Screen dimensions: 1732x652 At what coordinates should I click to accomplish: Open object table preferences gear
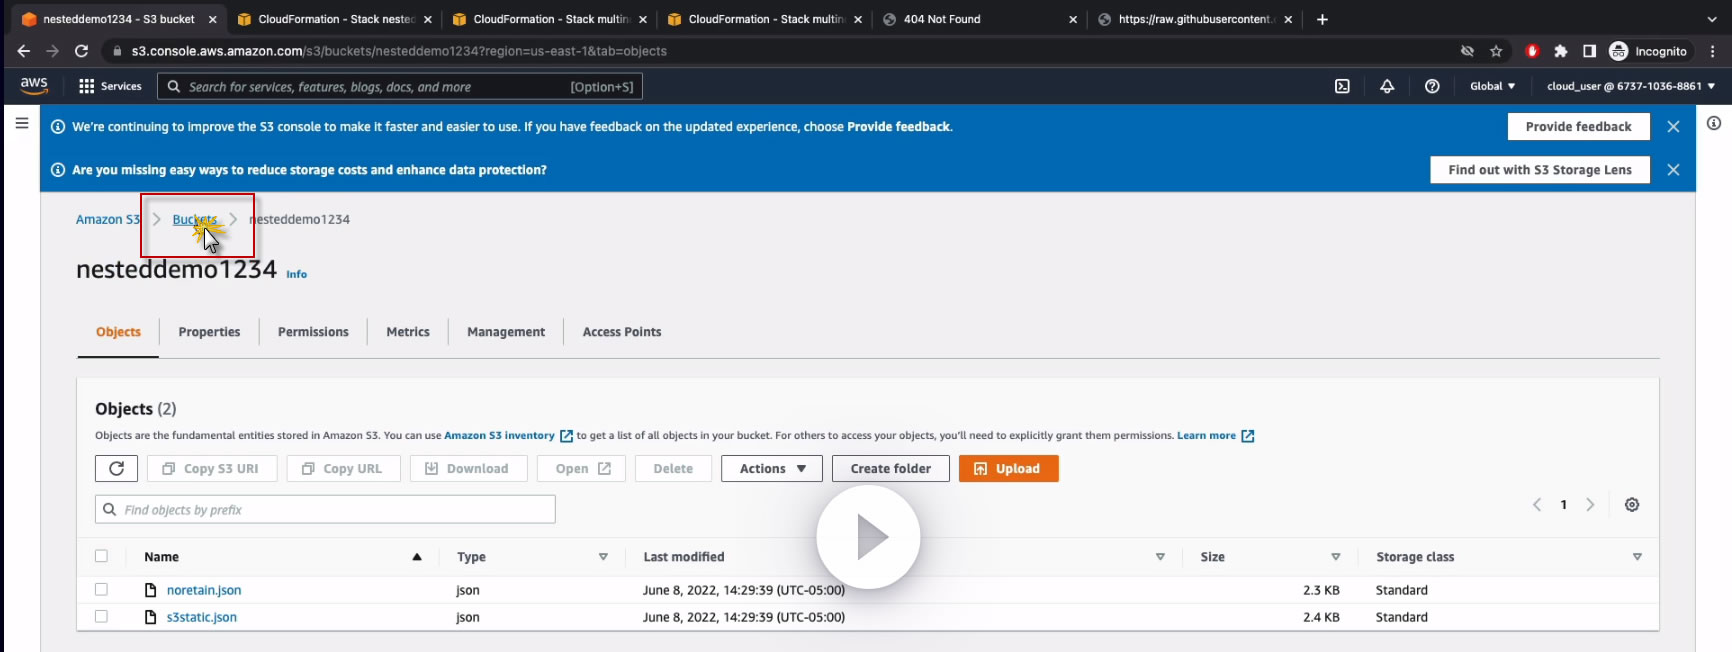click(x=1632, y=505)
